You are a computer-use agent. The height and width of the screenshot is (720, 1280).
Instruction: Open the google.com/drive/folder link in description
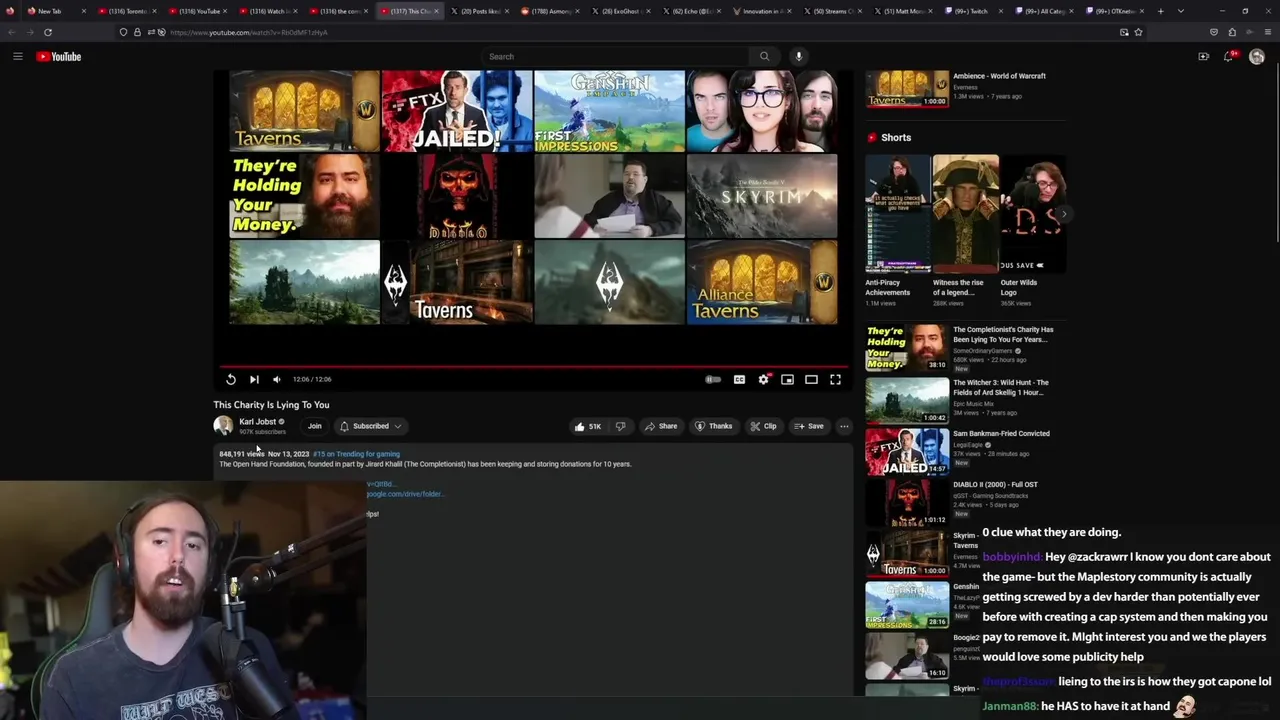405,494
